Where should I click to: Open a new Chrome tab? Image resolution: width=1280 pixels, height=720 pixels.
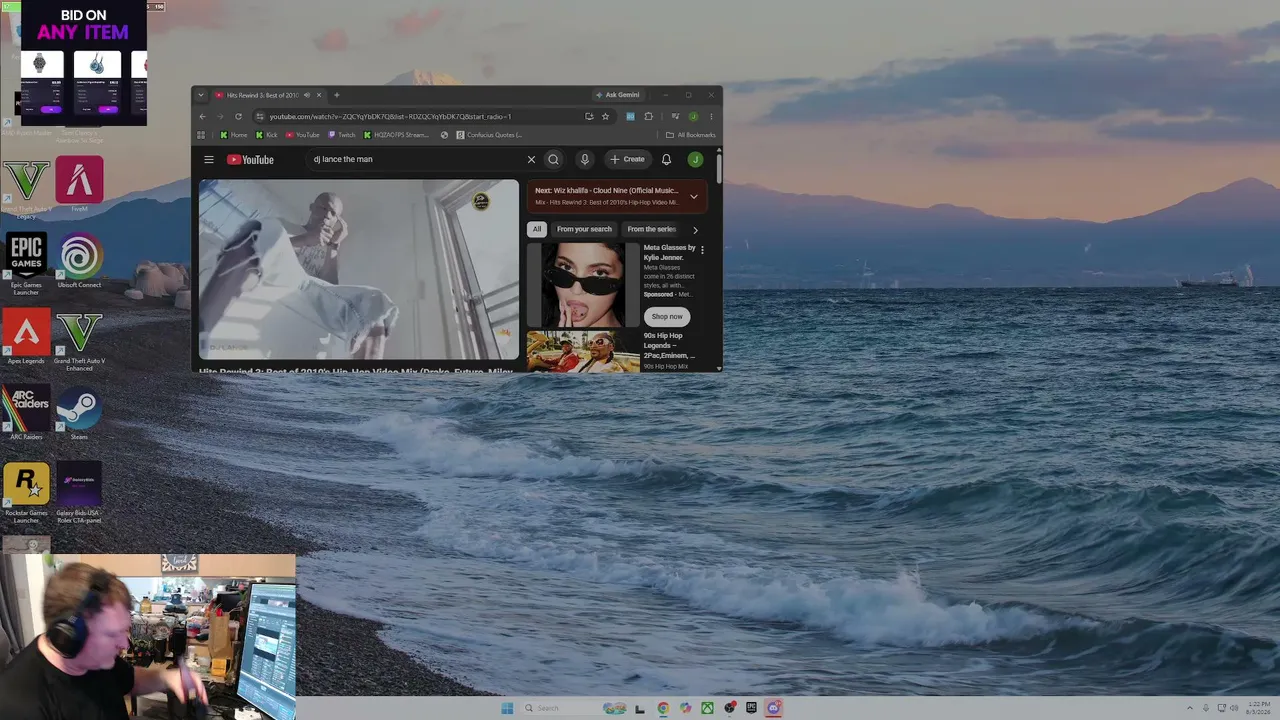coord(337,95)
